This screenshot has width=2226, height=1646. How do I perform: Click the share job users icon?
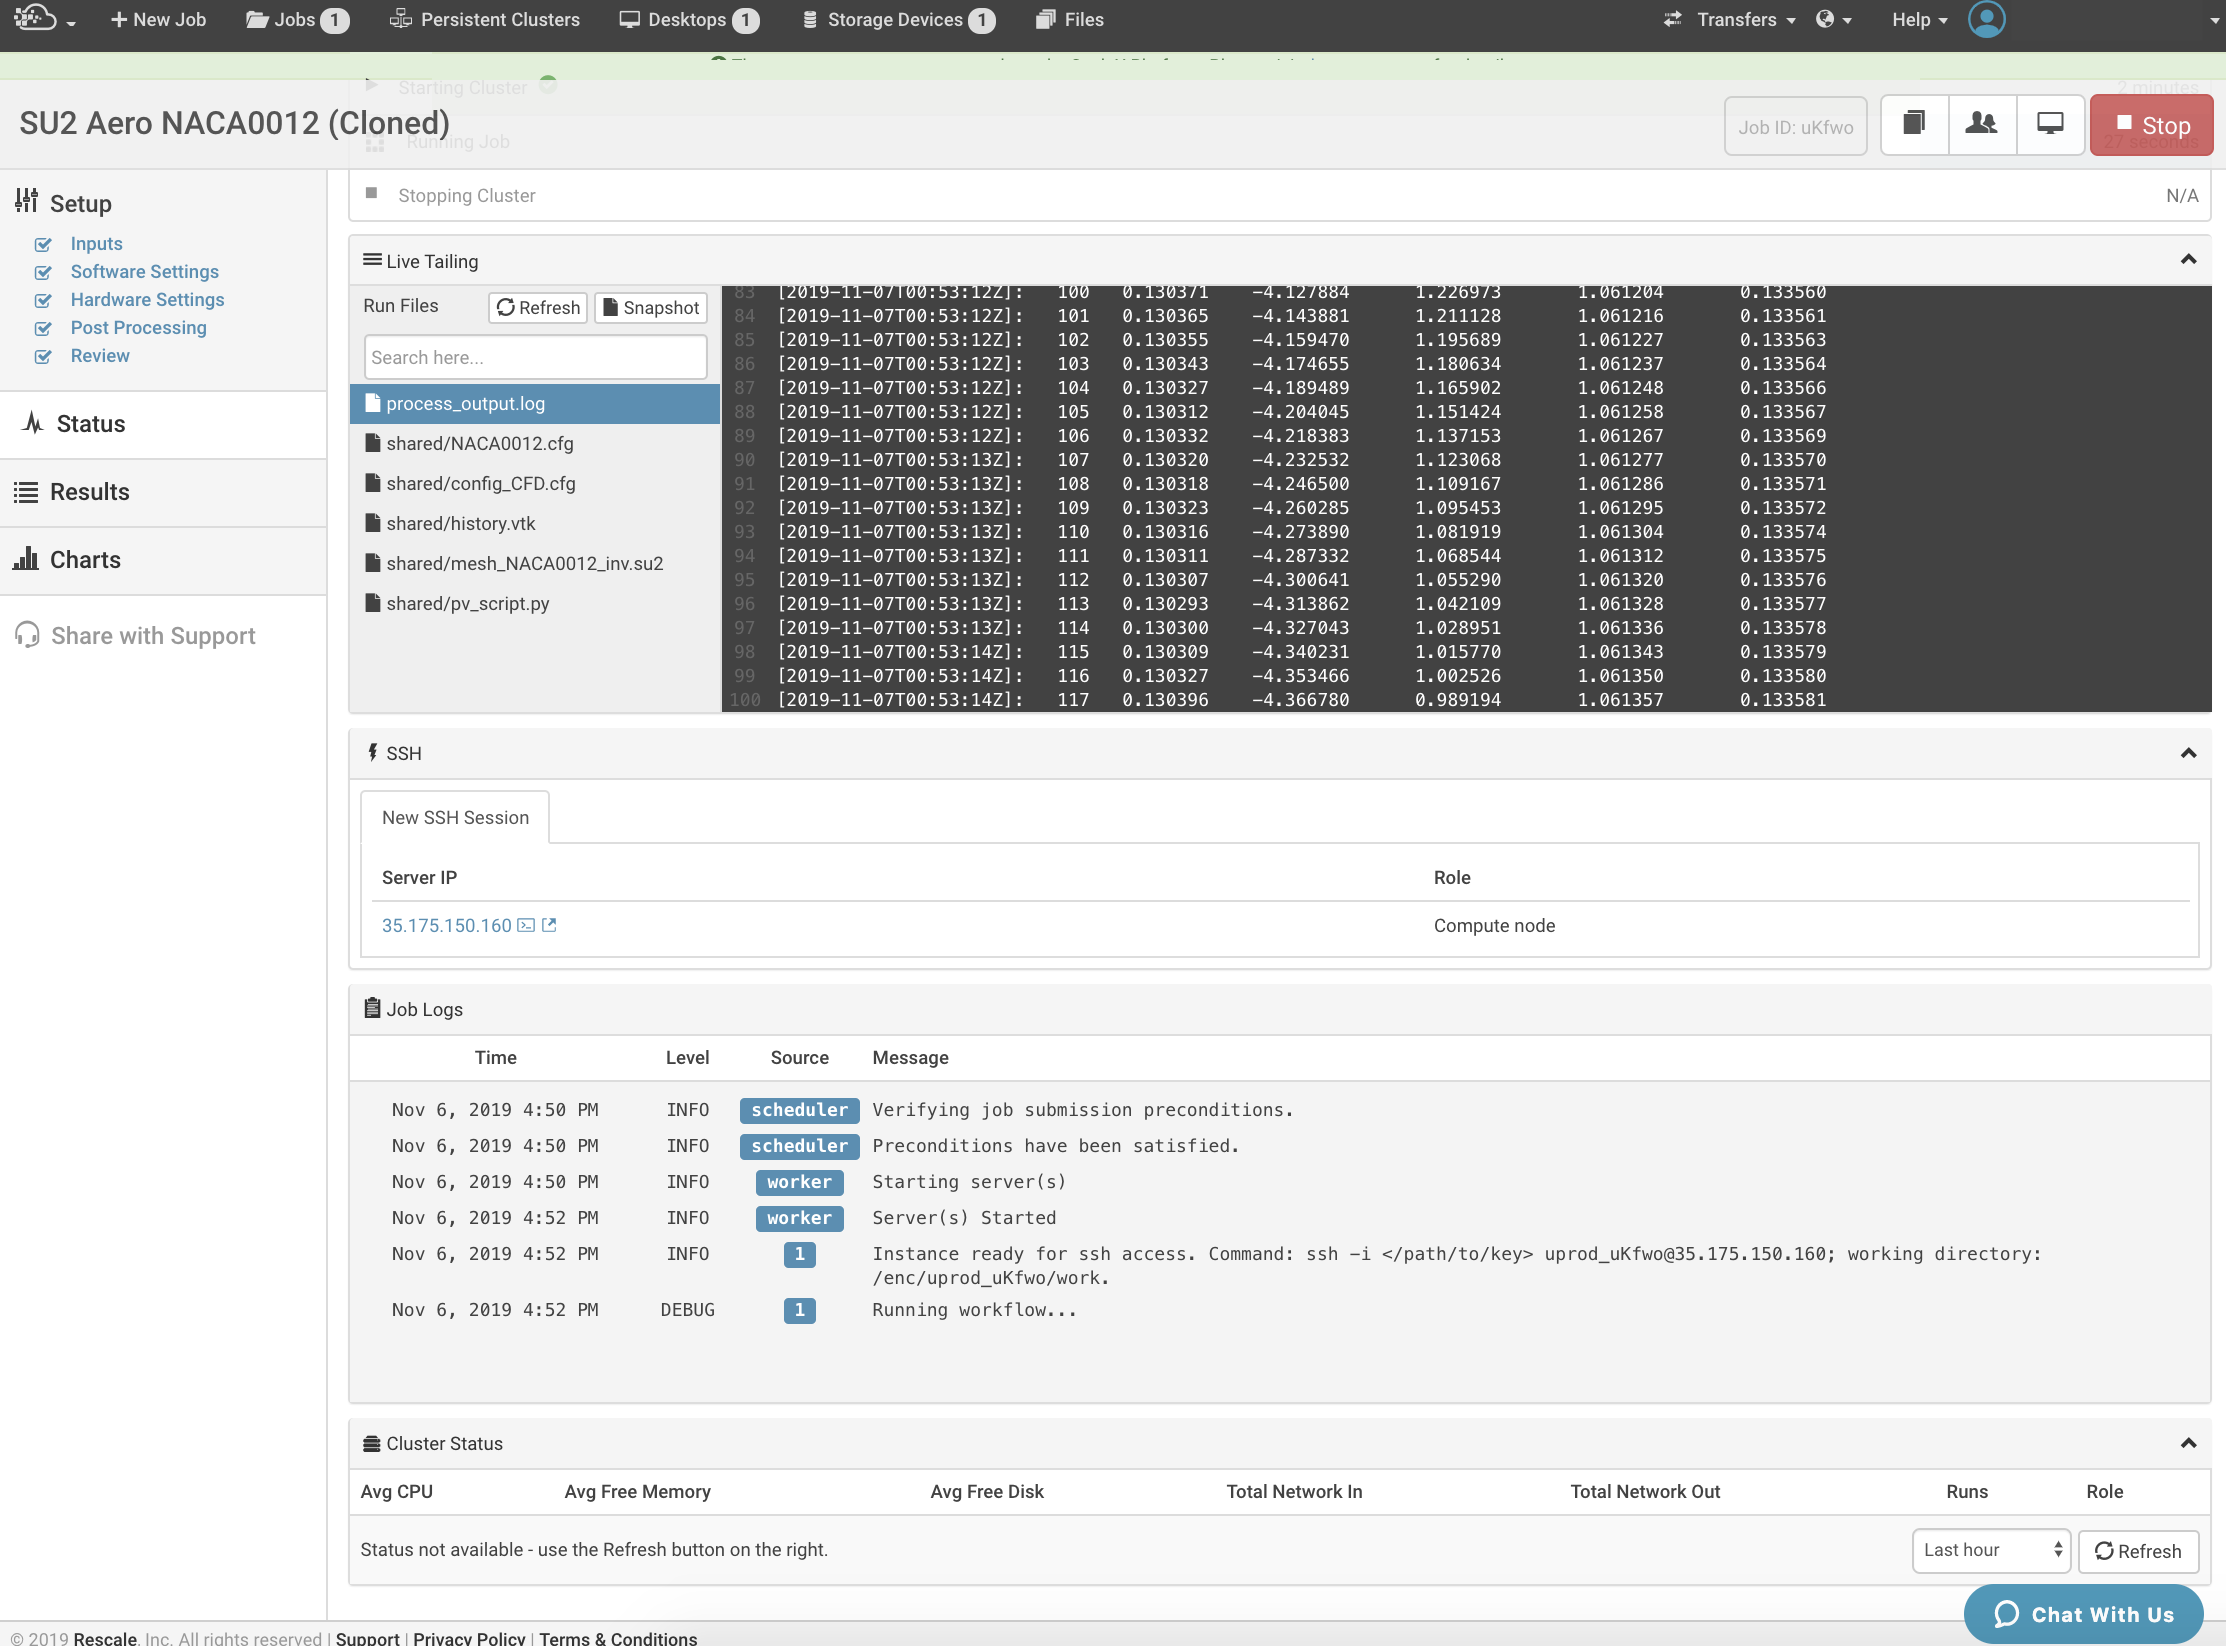1981,124
